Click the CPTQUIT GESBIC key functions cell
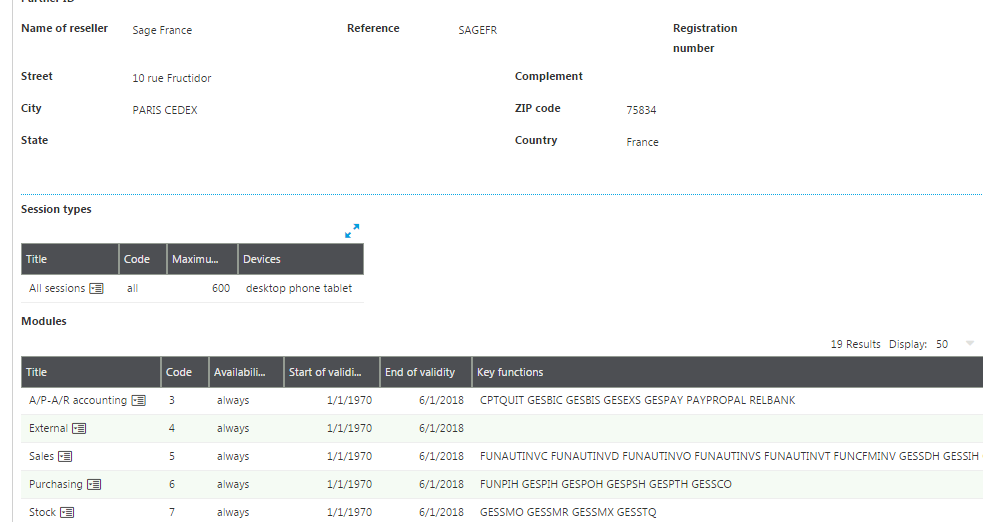The image size is (983, 522). (x=638, y=400)
